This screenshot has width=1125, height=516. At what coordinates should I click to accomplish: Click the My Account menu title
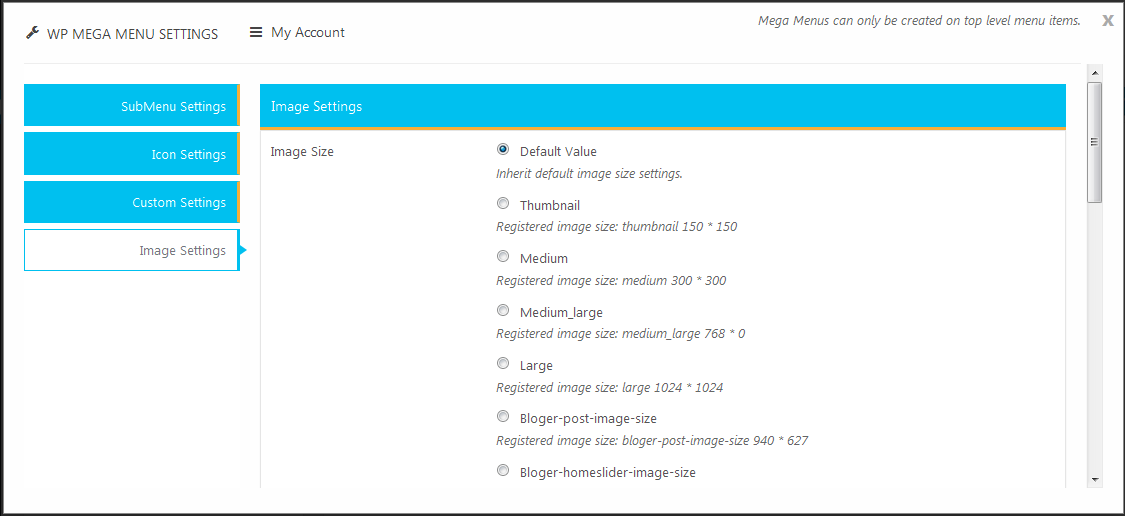pyautogui.click(x=308, y=32)
